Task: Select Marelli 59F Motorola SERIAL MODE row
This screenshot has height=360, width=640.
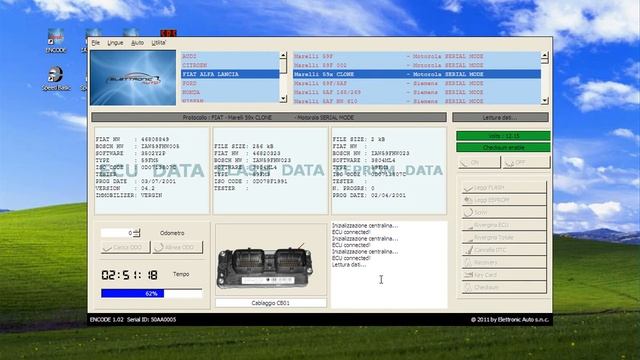Action: [x=417, y=56]
